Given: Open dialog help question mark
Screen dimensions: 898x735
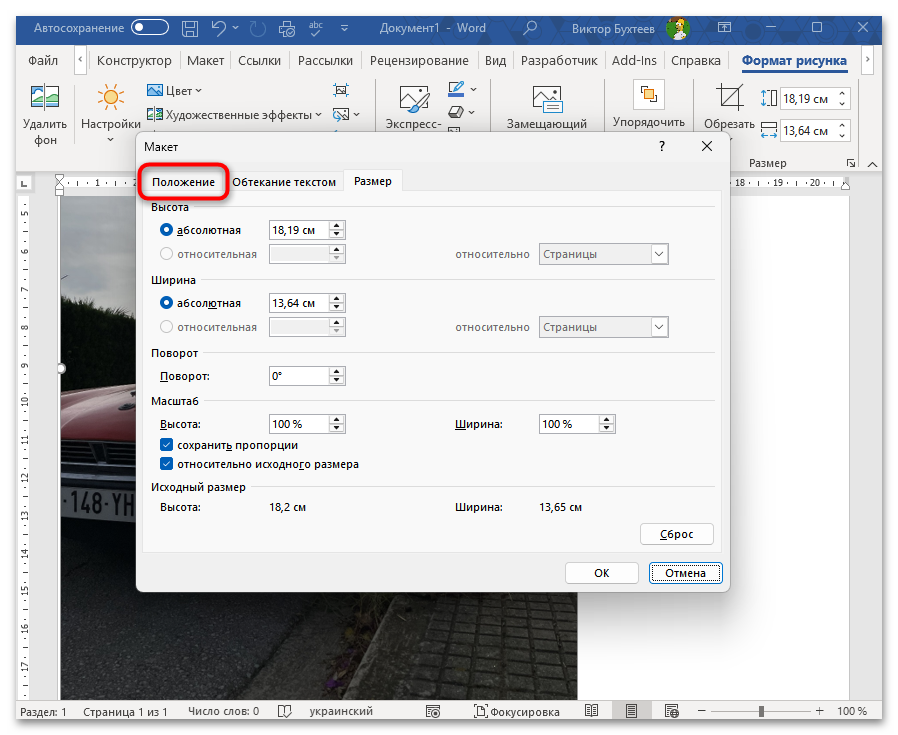Looking at the screenshot, I should pos(661,146).
